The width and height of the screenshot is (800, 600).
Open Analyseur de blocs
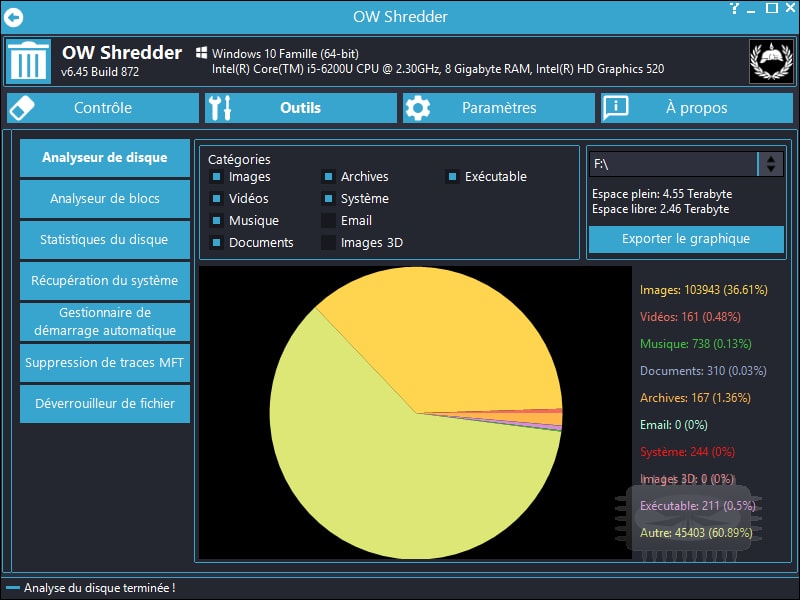point(105,198)
